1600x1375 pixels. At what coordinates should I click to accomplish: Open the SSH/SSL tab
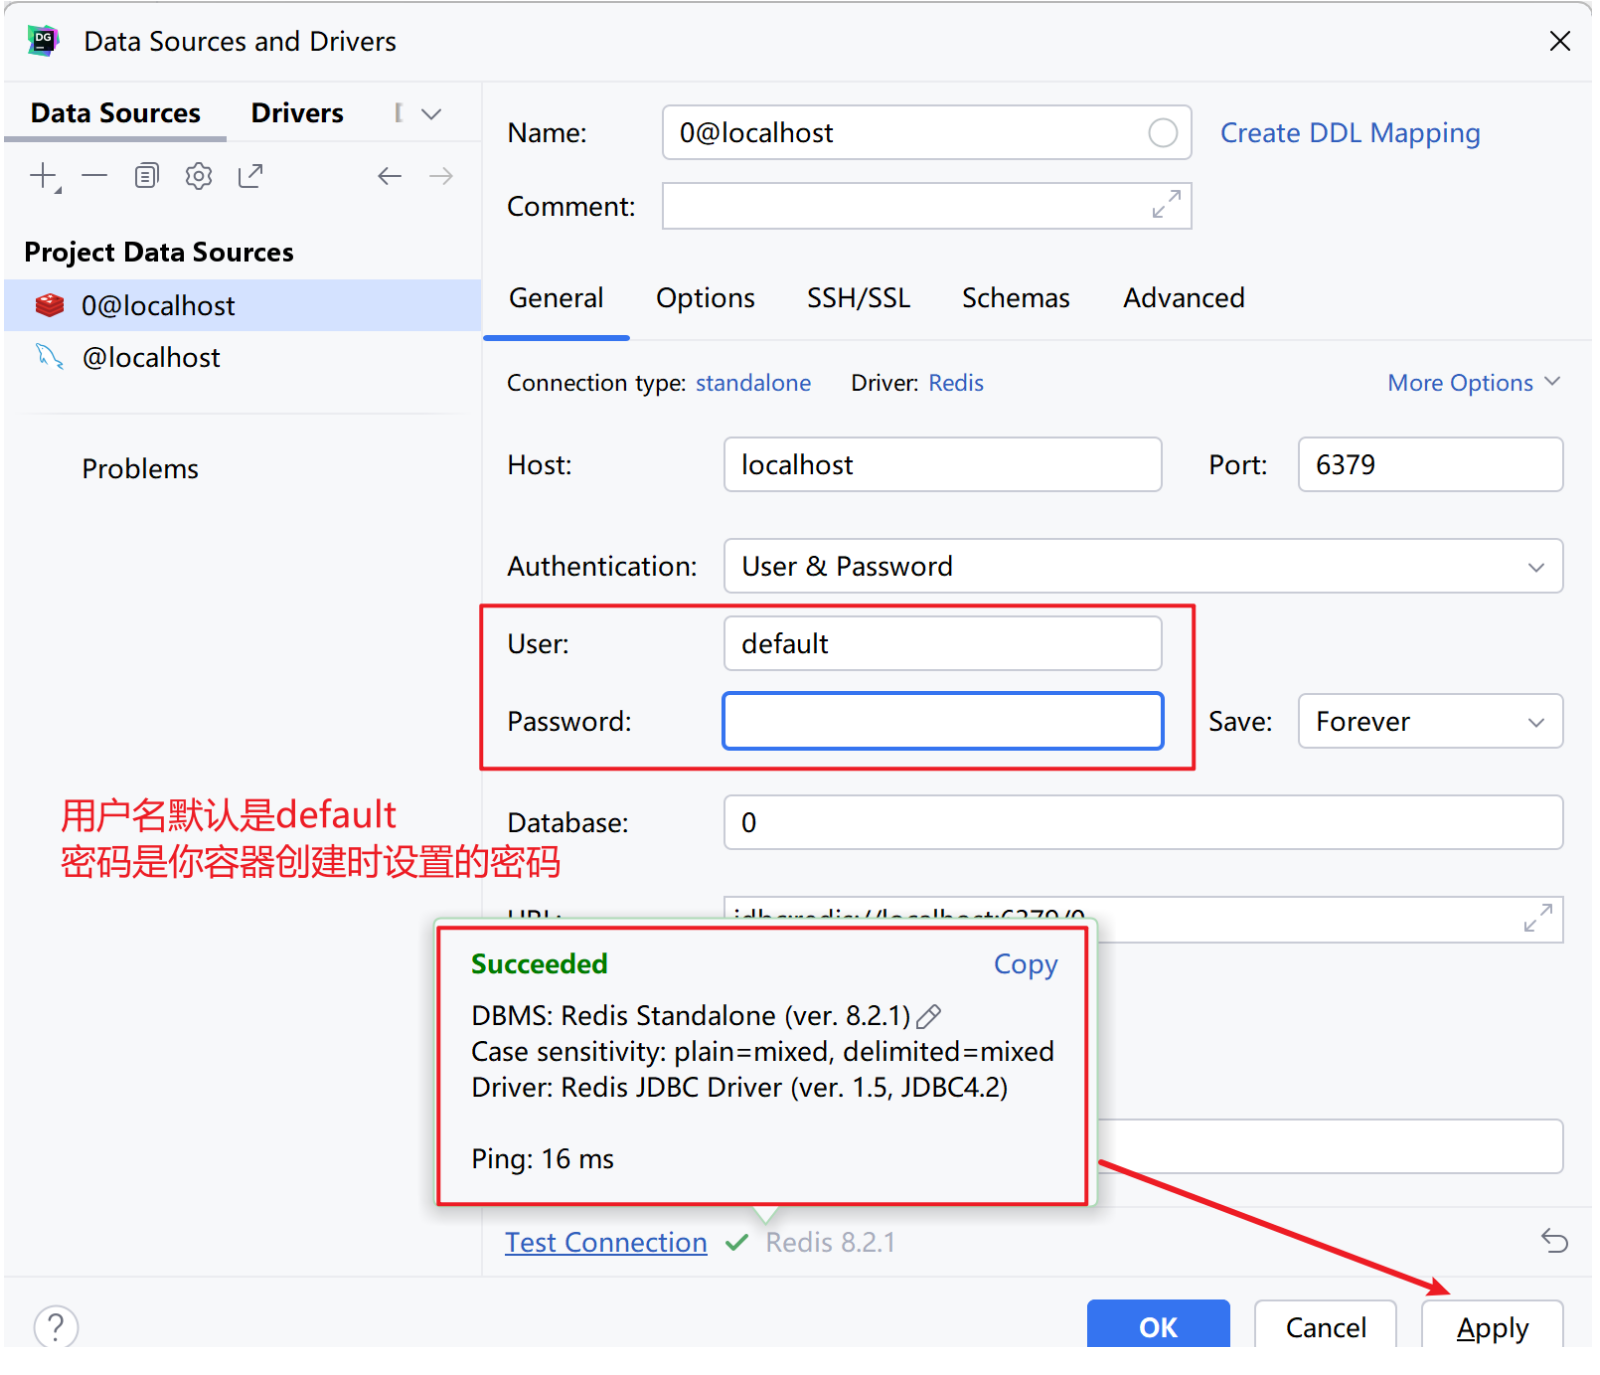tap(858, 298)
